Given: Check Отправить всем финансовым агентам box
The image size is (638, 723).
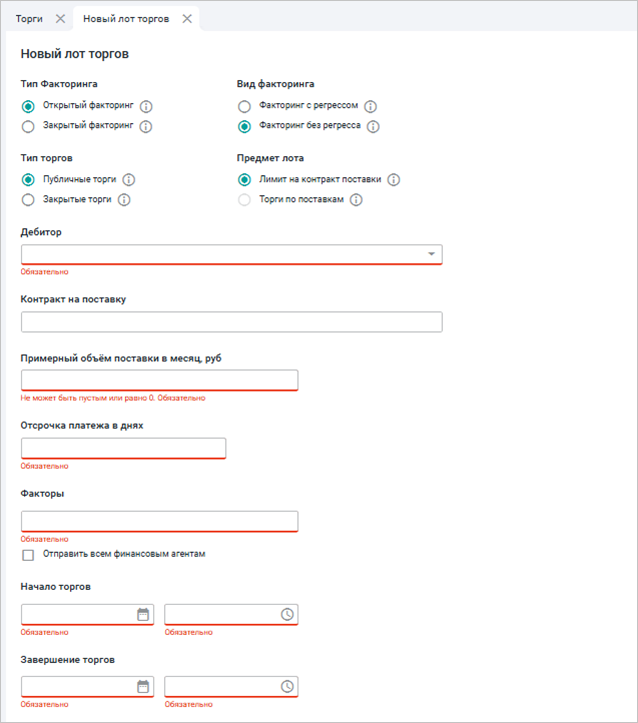Looking at the screenshot, I should click(x=28, y=554).
